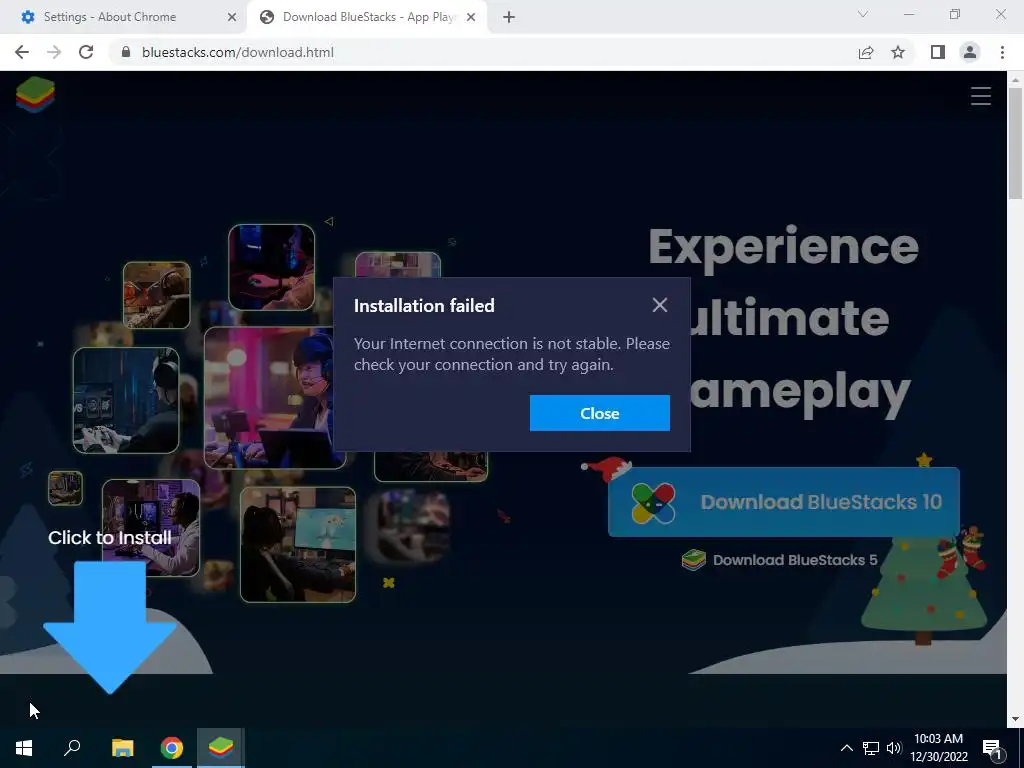
Task: Open volume control tray icon
Action: (894, 748)
